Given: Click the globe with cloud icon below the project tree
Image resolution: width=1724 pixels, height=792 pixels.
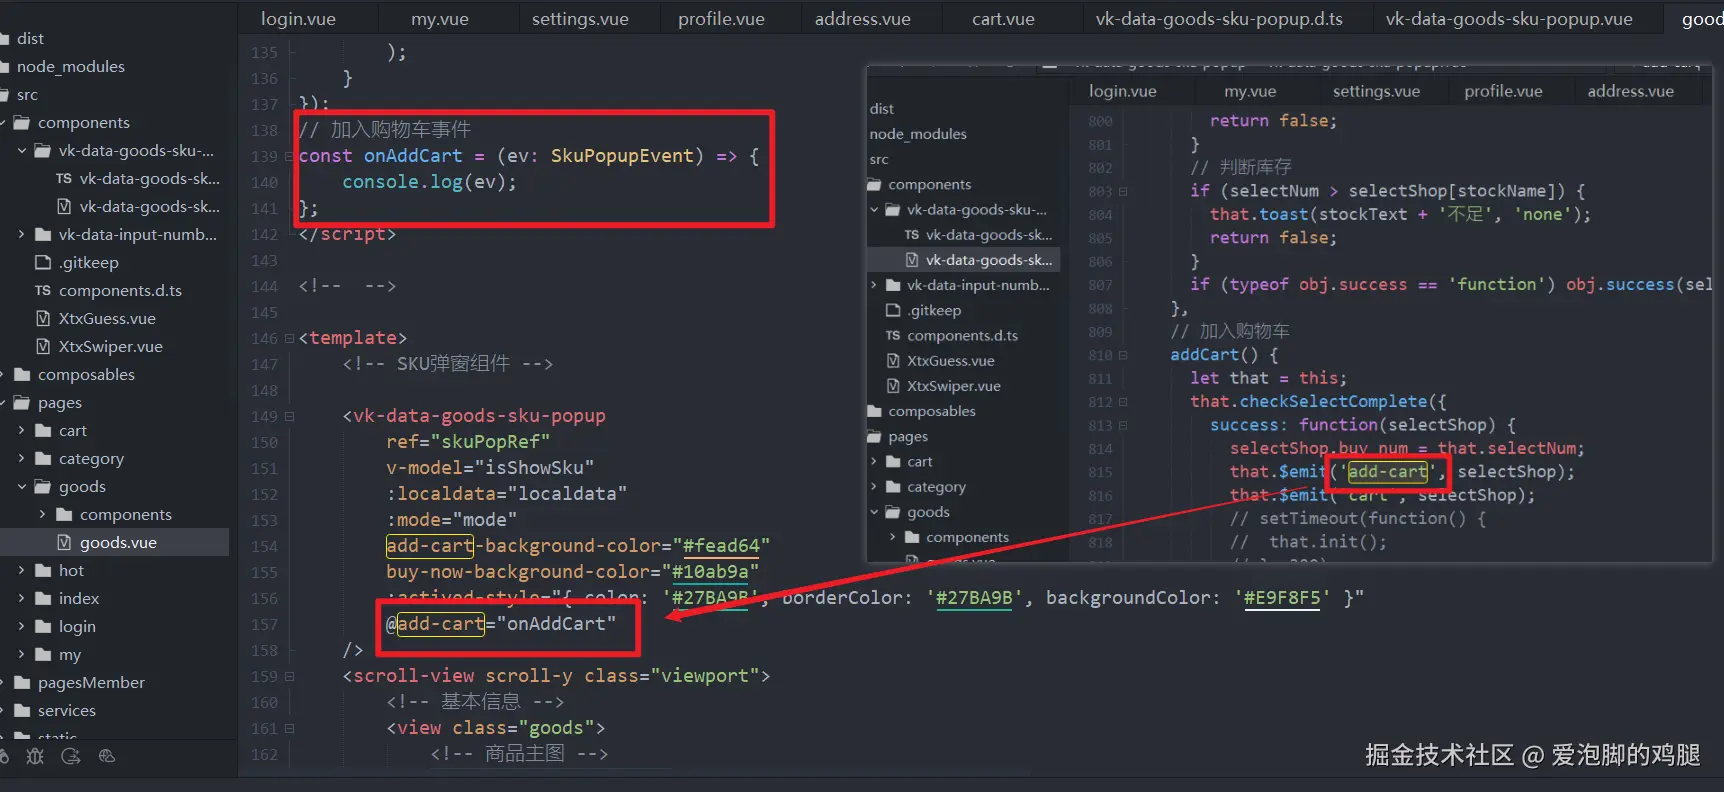Looking at the screenshot, I should (x=107, y=756).
